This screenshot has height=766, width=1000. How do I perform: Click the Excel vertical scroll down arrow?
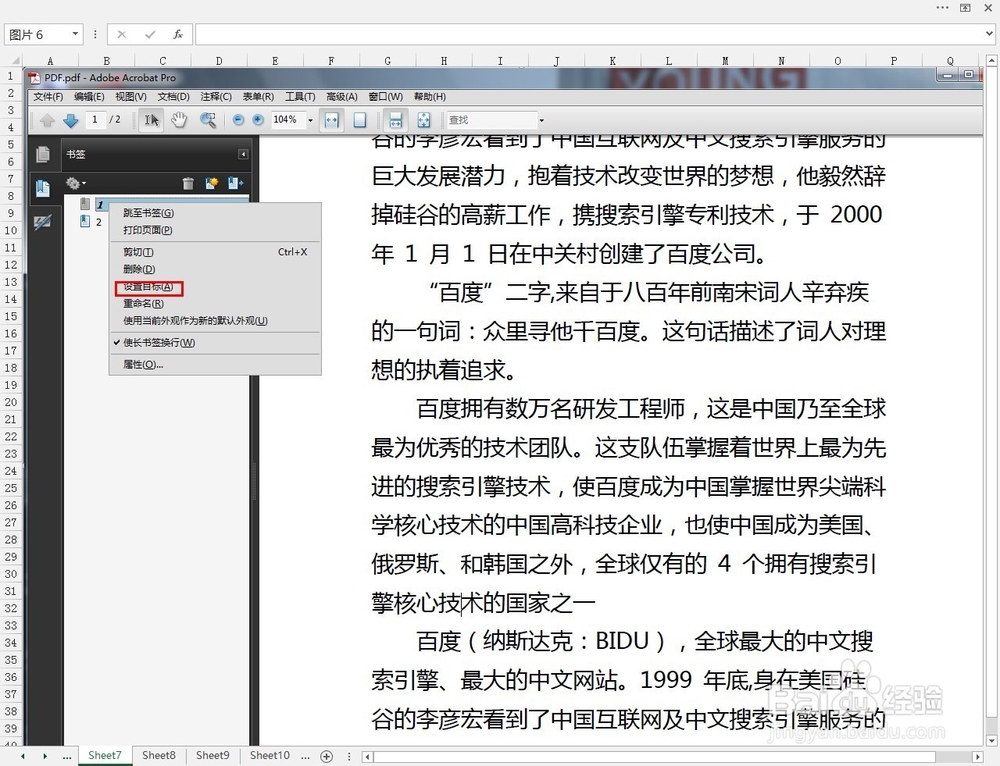click(x=991, y=740)
